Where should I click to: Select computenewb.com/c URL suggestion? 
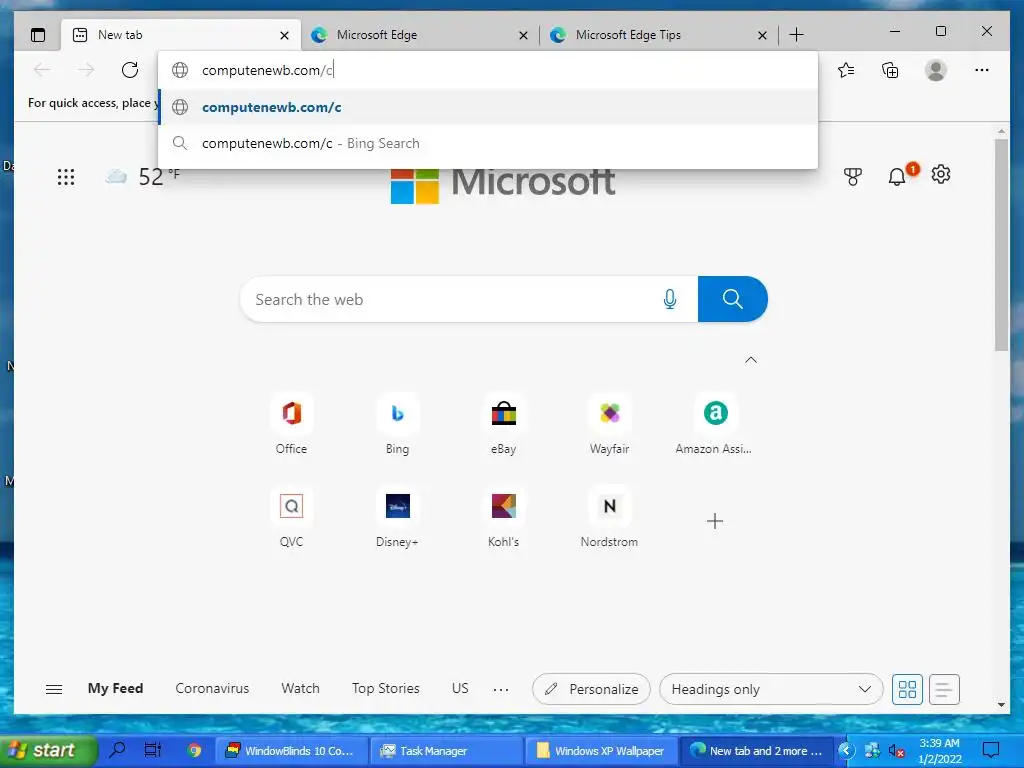tap(488, 107)
